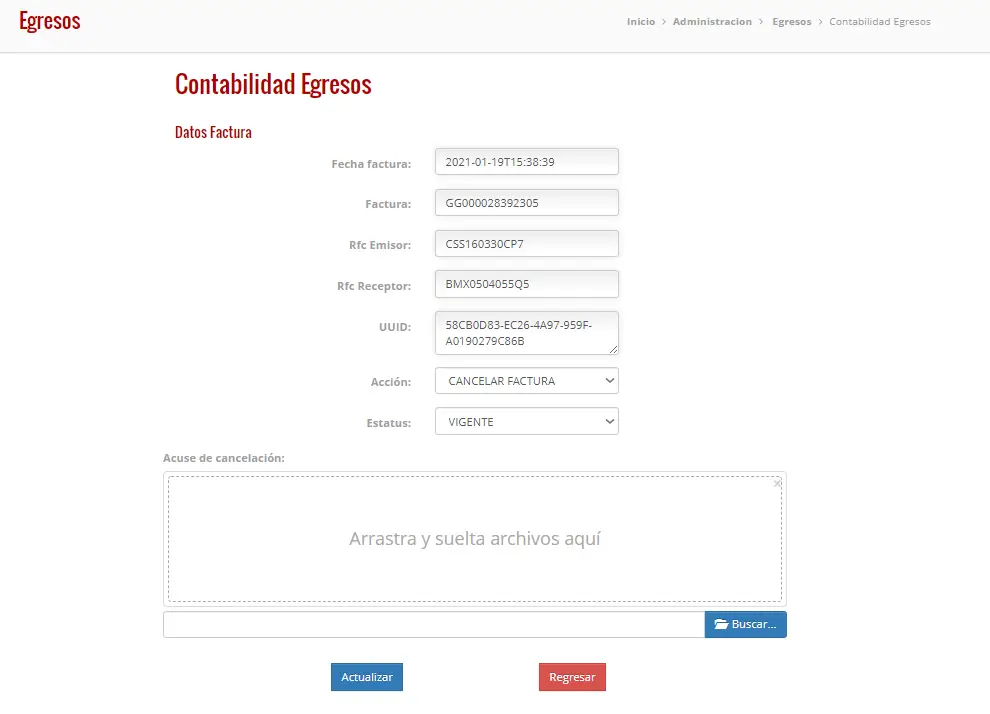Open the Acción dropdown showing CANCELAR FACTURA
The image size is (990, 714).
coord(527,381)
